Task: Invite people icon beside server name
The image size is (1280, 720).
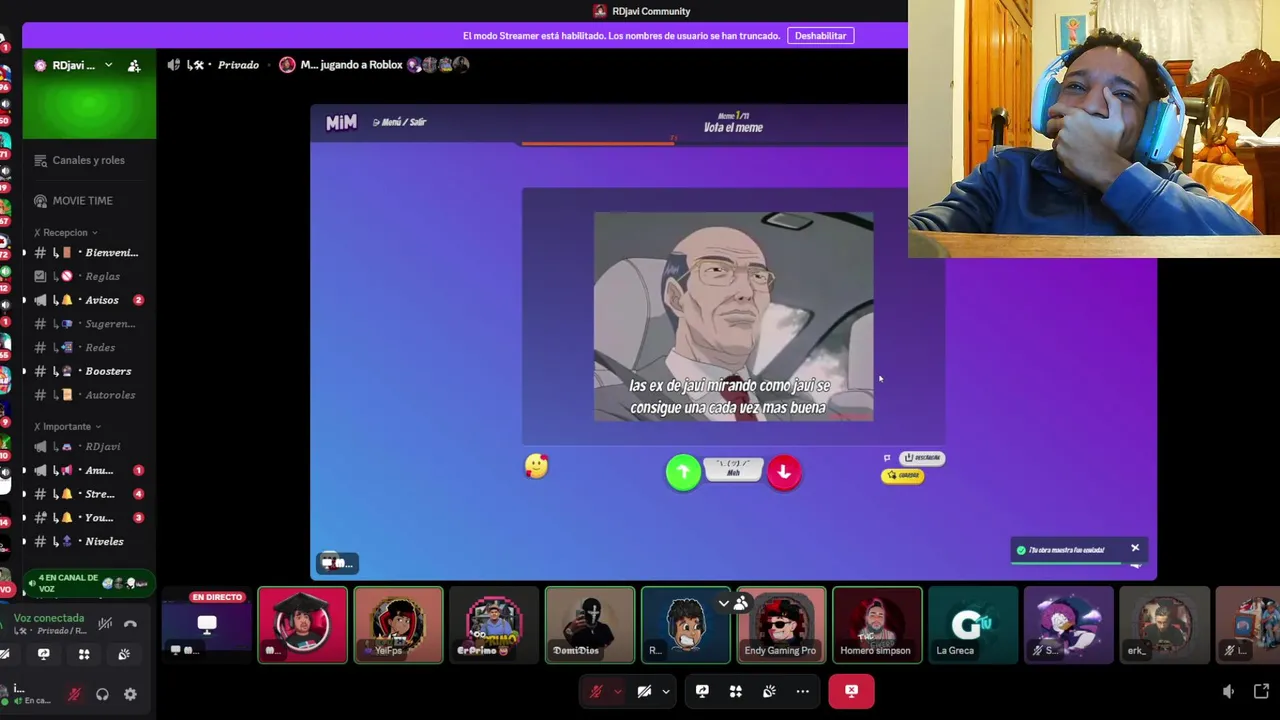Action: click(134, 65)
